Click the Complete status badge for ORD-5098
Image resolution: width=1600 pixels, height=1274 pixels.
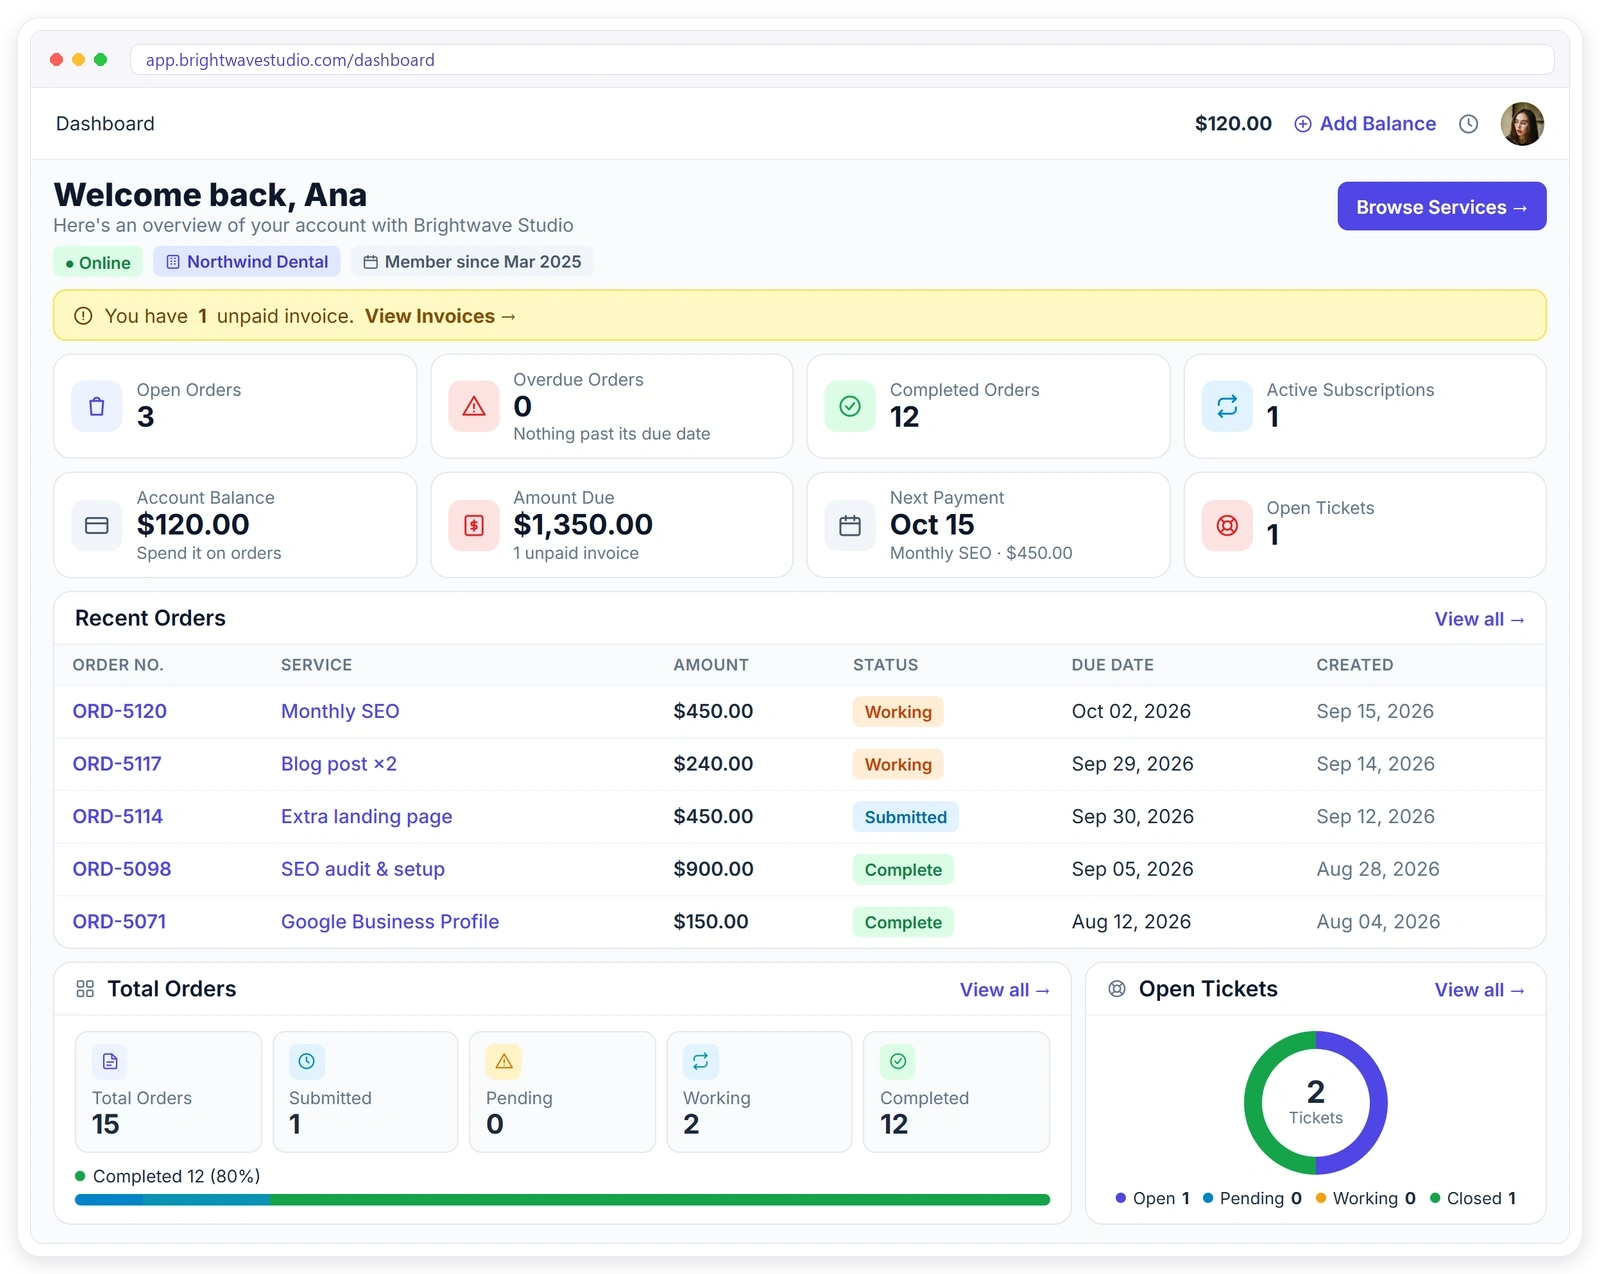(x=903, y=870)
